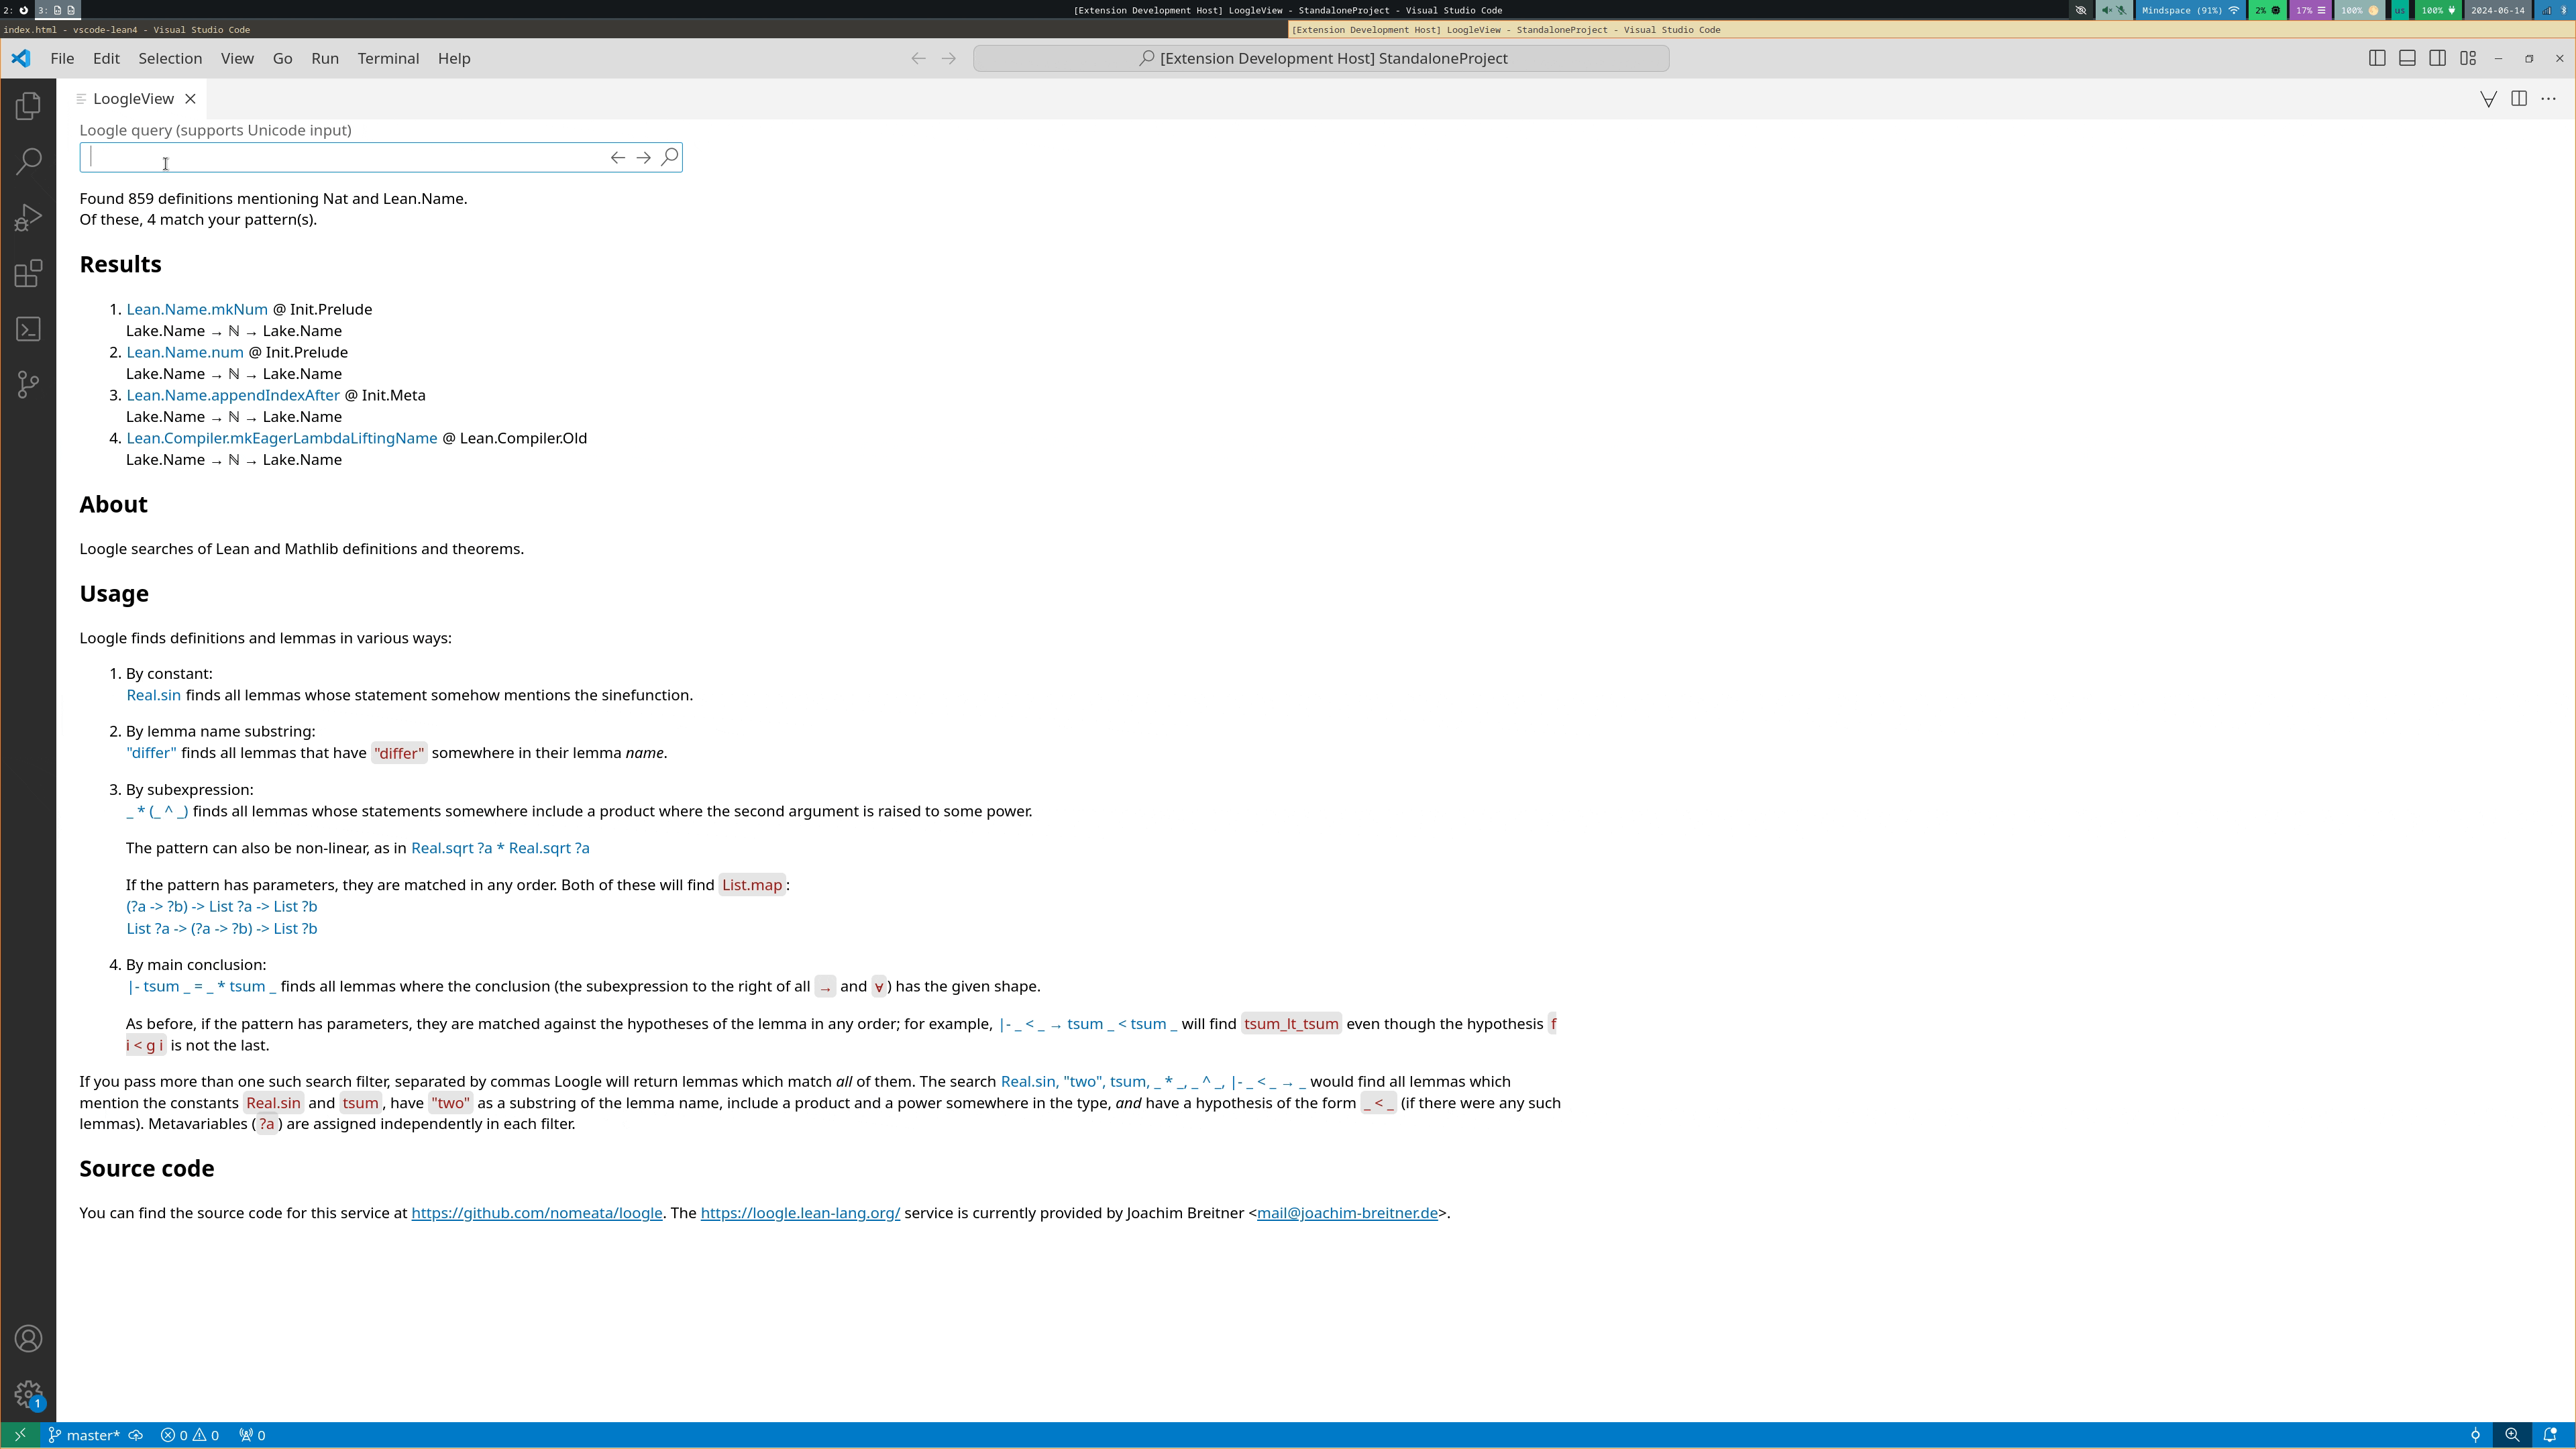The height and width of the screenshot is (1449, 2576).
Task: Open the Explorer view in activity bar
Action: point(28,106)
